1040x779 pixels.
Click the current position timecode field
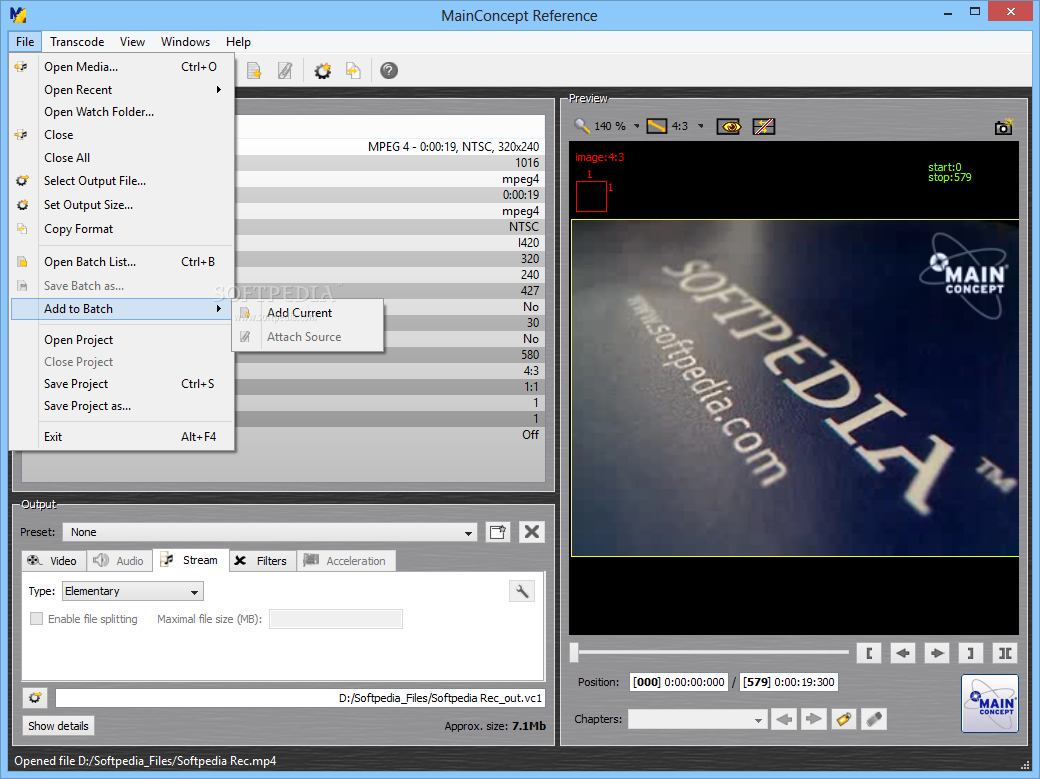coord(679,682)
